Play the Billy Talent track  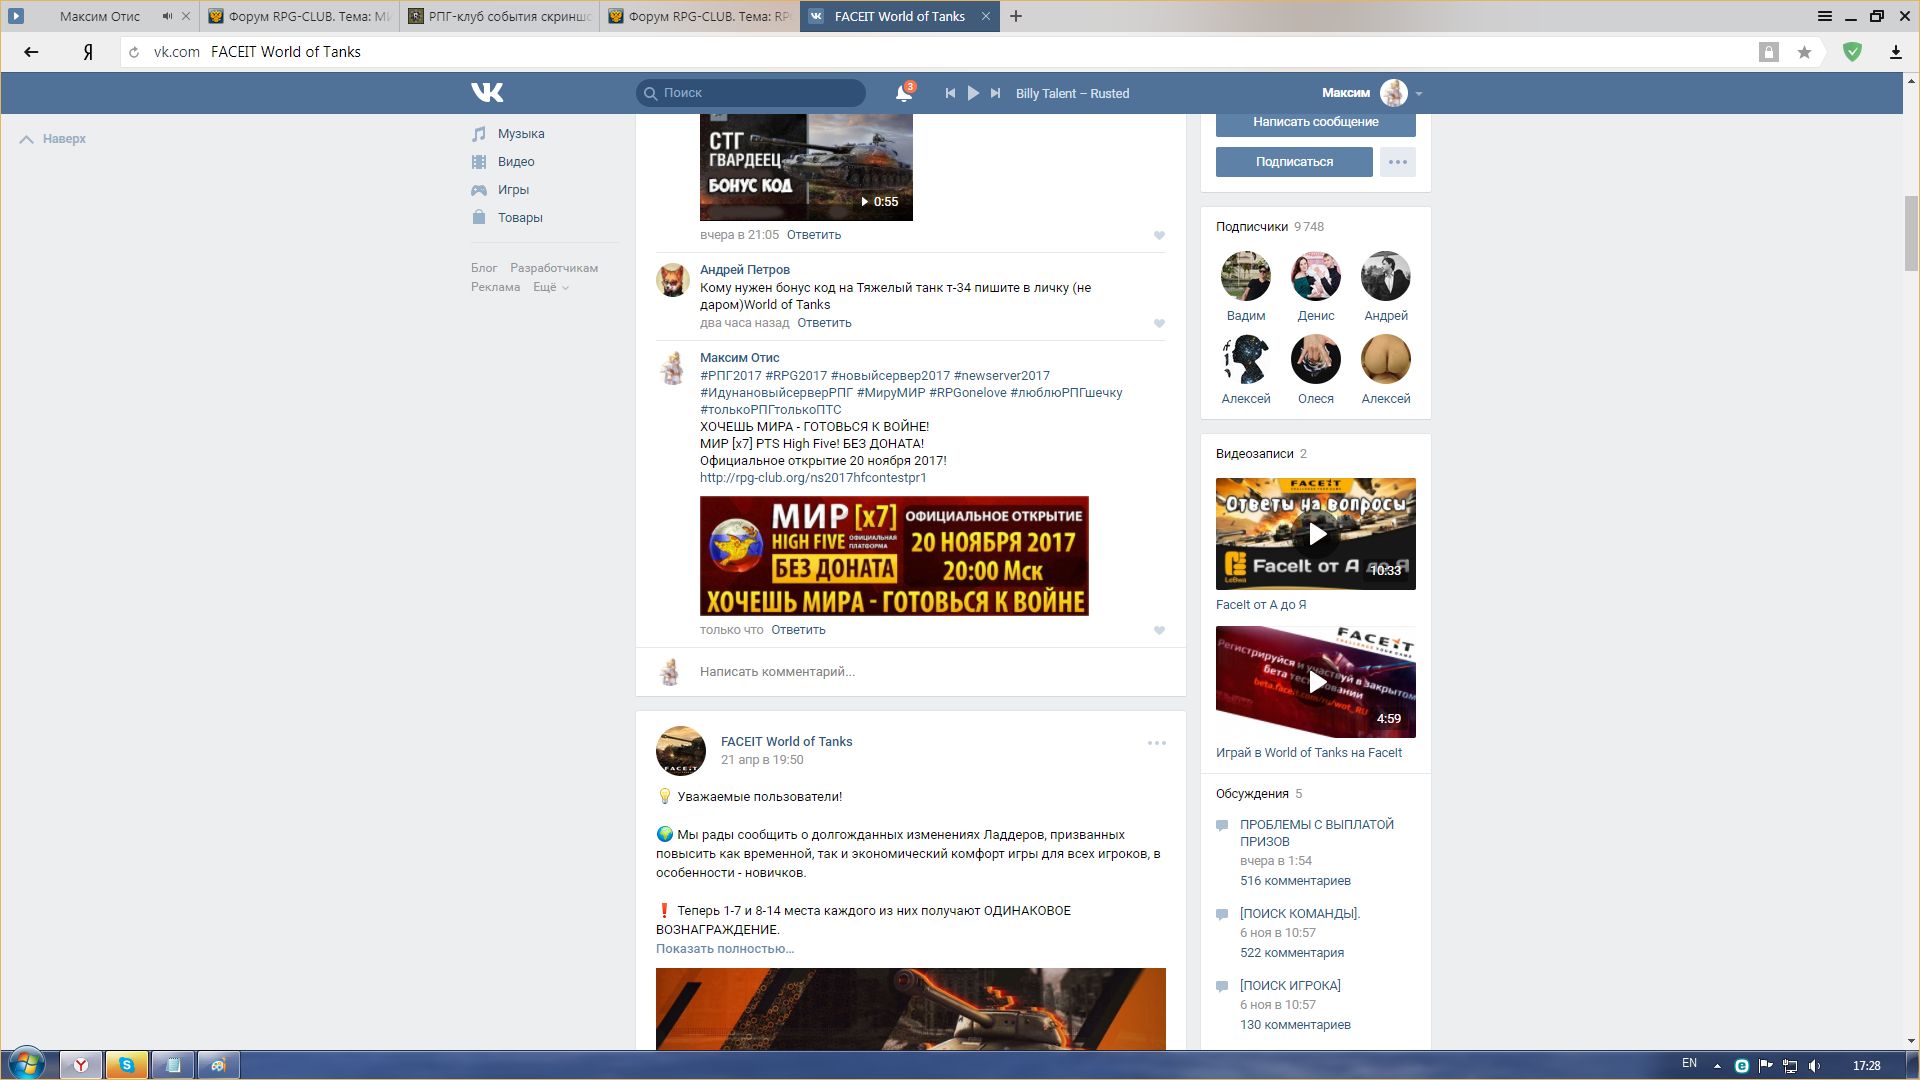tap(973, 93)
